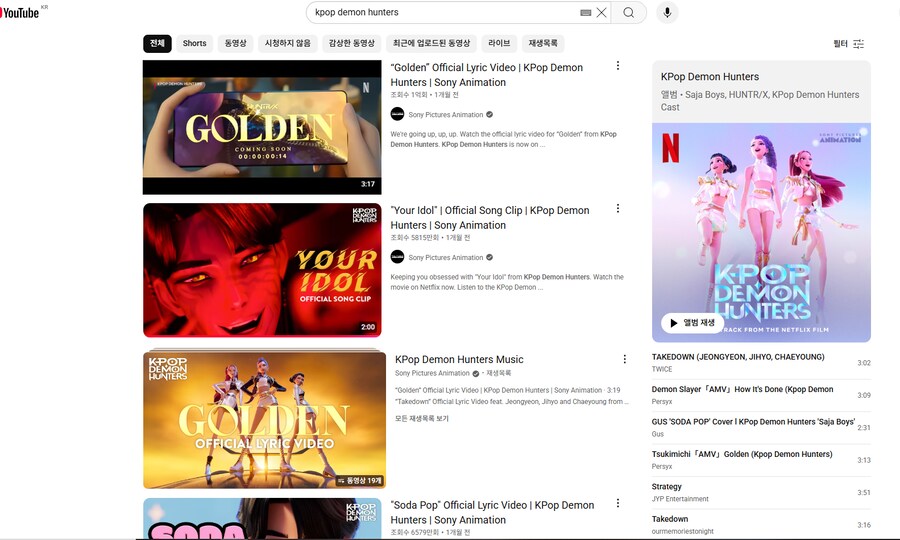Select the Shorts filter chip
Screen dimensions: 900x540
click(195, 44)
